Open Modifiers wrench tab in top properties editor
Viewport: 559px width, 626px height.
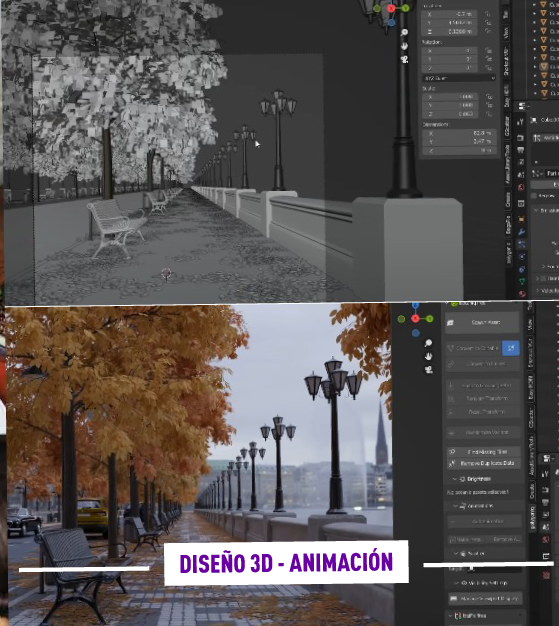coord(521,232)
